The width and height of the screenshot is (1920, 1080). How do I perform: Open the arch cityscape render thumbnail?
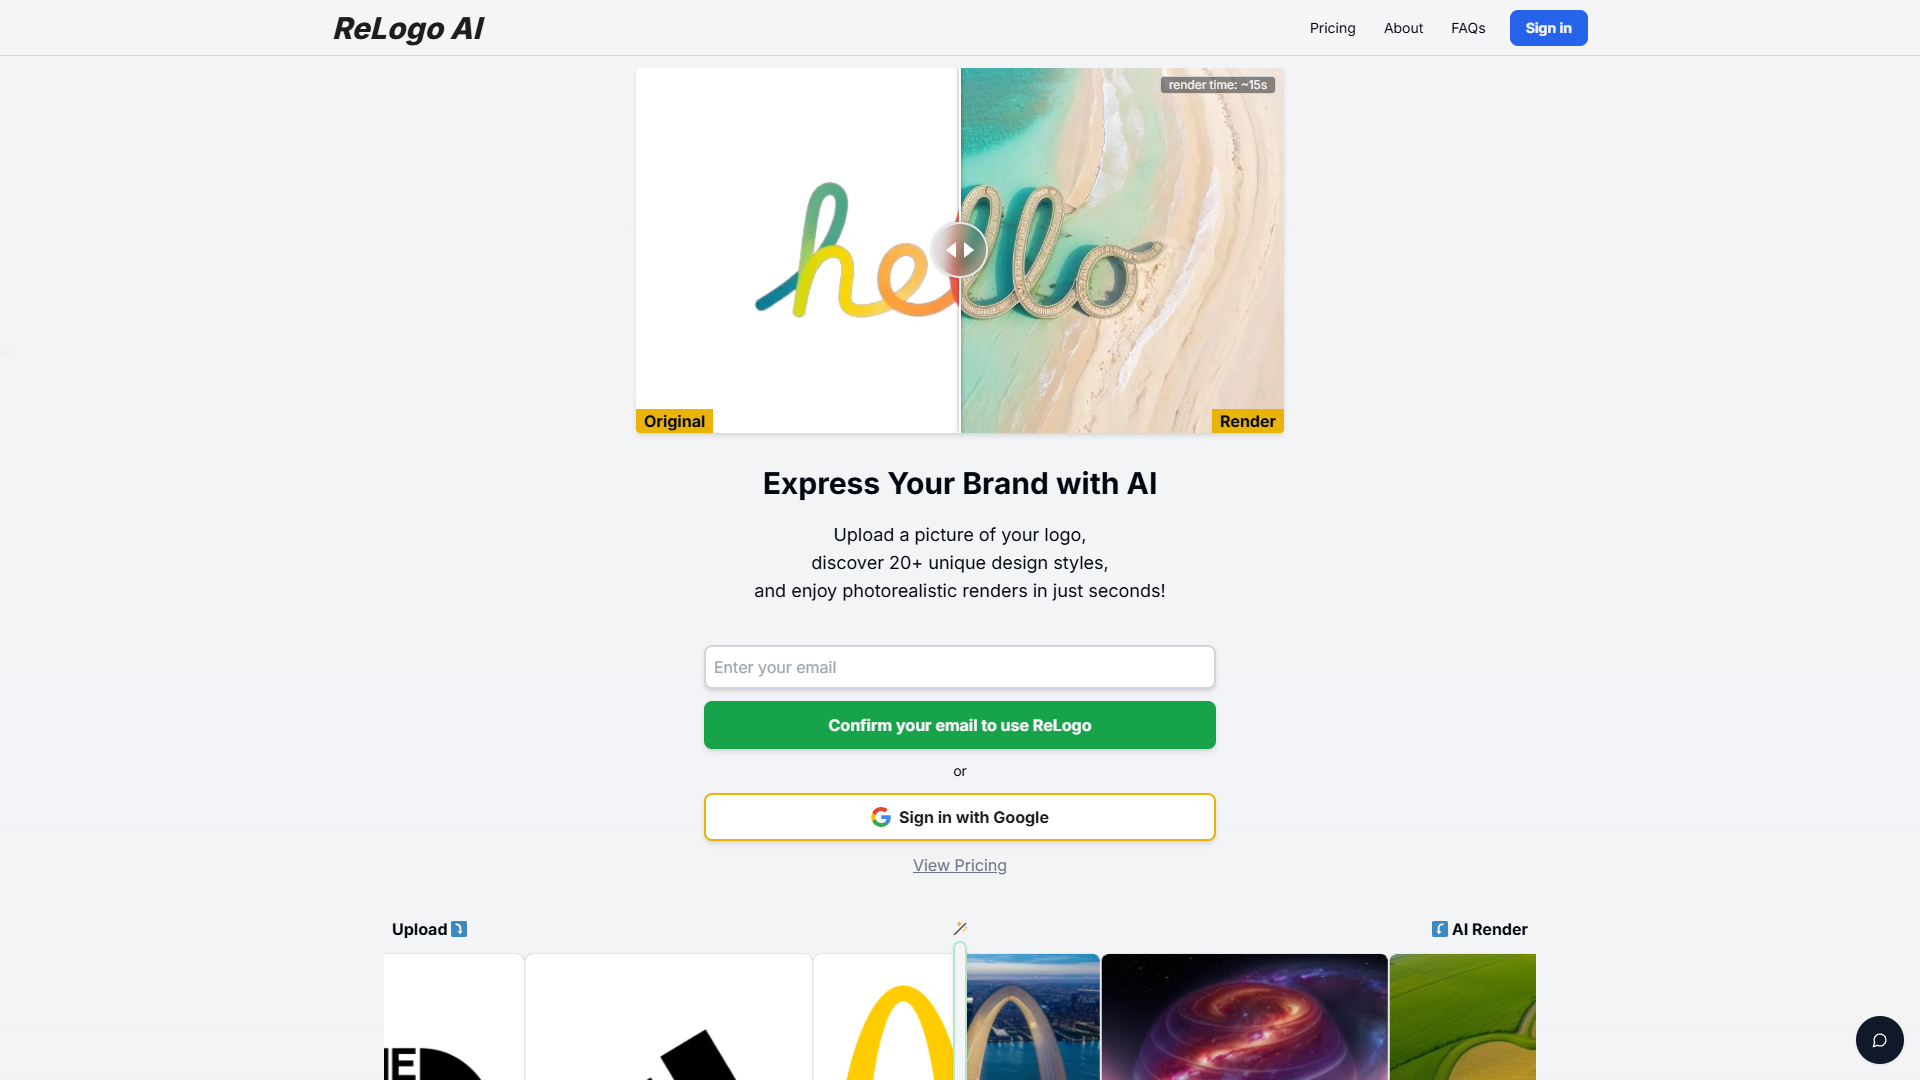(x=1033, y=1017)
